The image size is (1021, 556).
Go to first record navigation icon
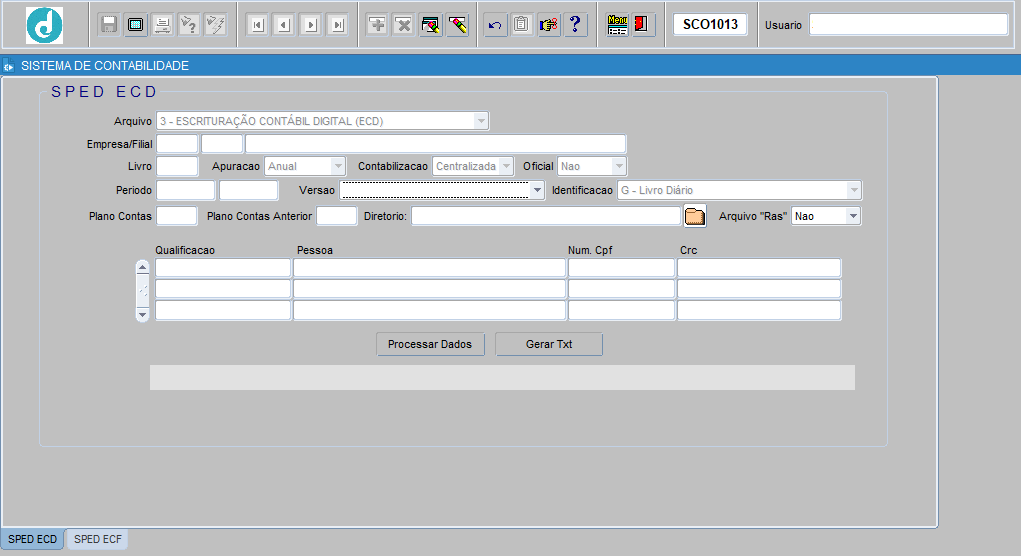pyautogui.click(x=257, y=25)
